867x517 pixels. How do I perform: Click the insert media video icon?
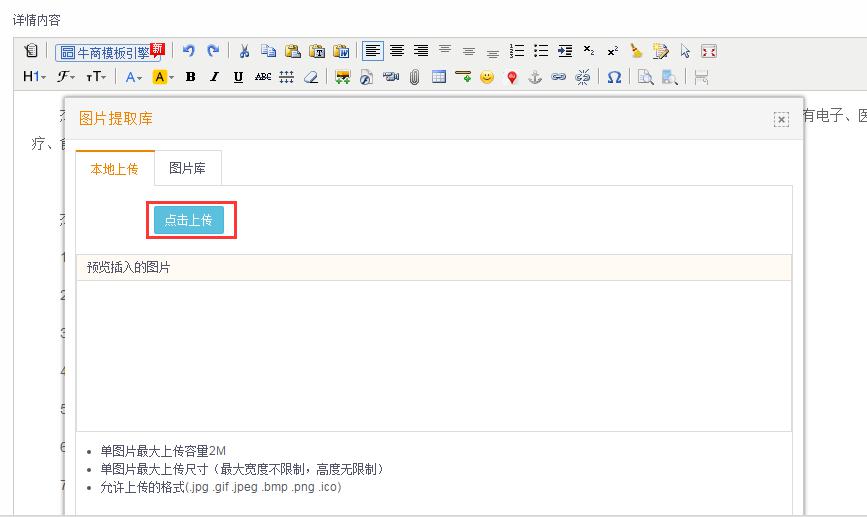pyautogui.click(x=390, y=77)
